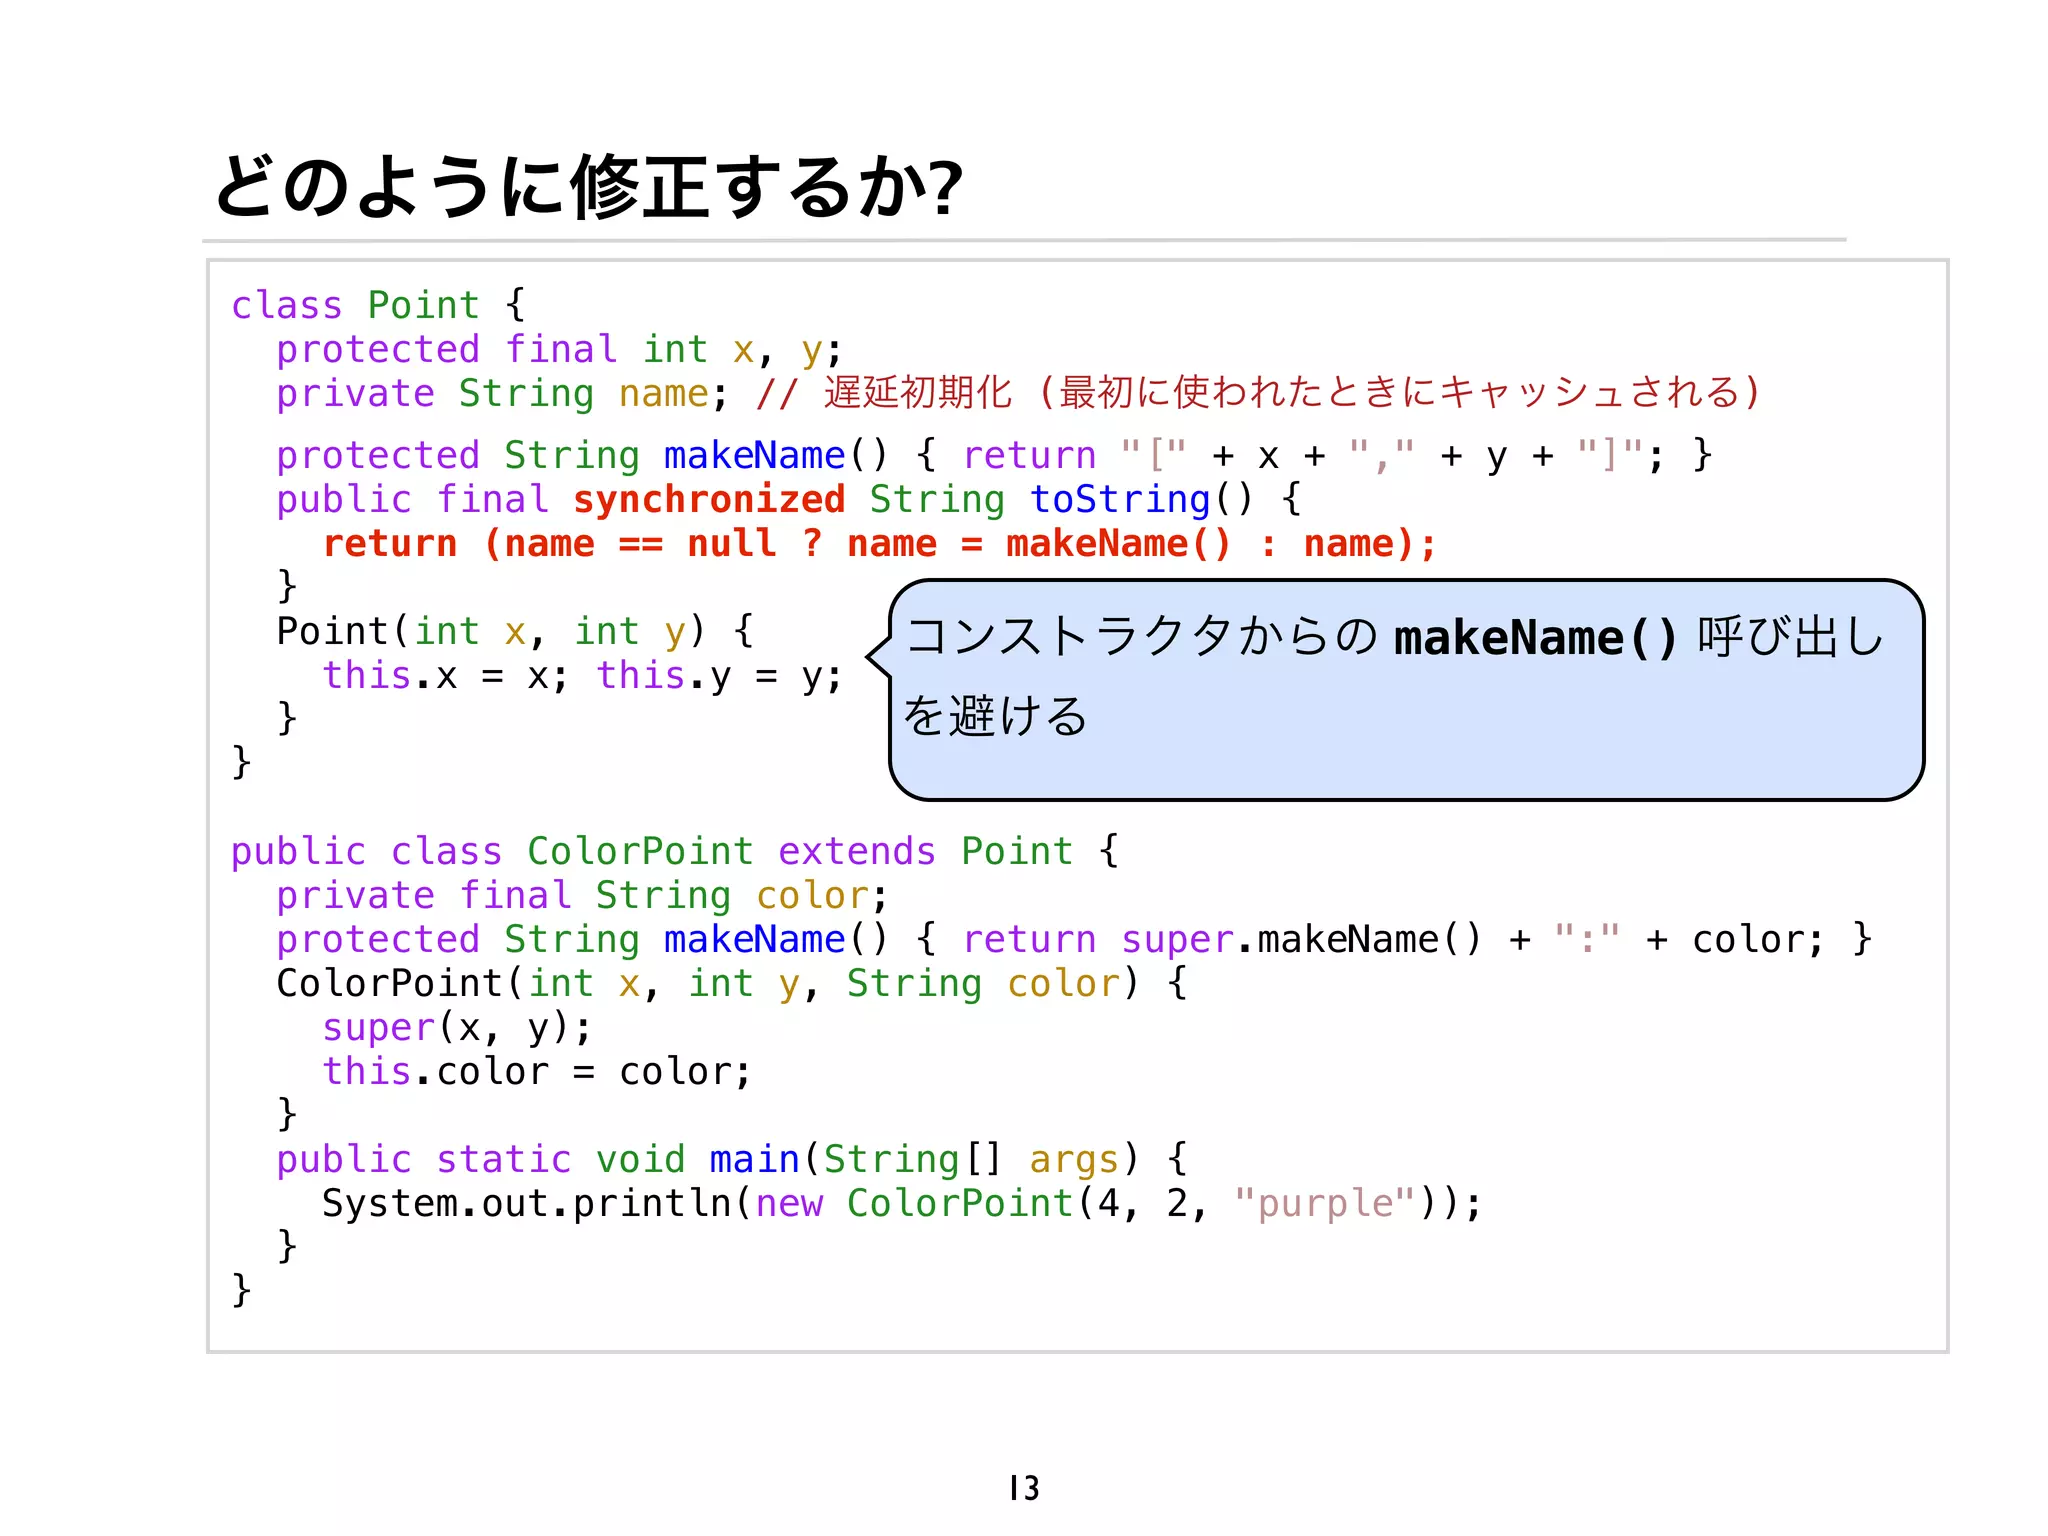The image size is (2048, 1536).
Task: Click the bold red 'synchronized' keyword
Action: [x=709, y=499]
